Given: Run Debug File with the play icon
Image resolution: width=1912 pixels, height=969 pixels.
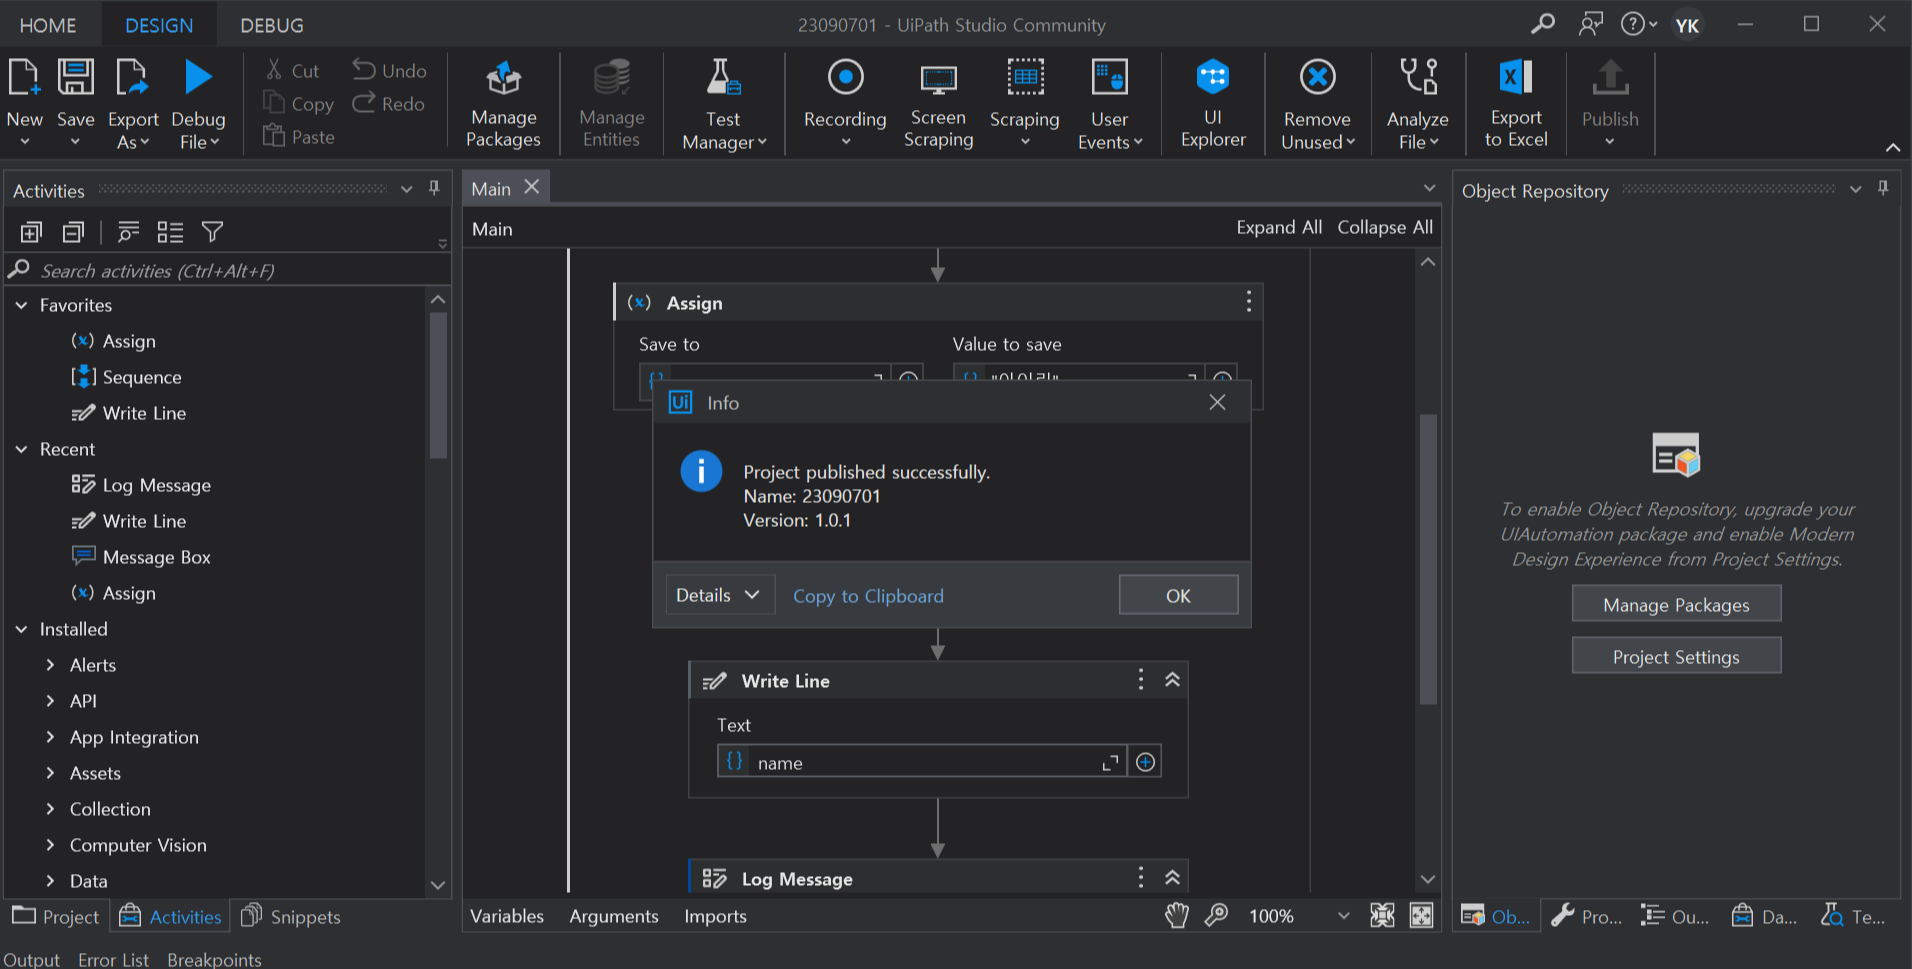Looking at the screenshot, I should (x=198, y=78).
